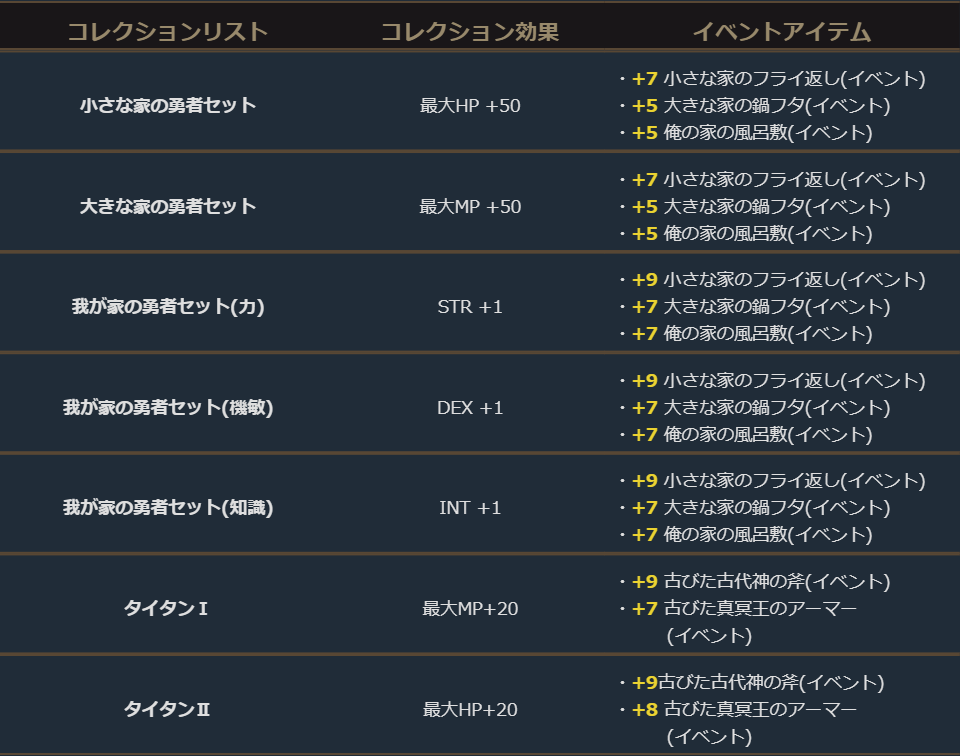The image size is (960, 756).
Task: Click the 最大HP+20 effect text
Action: click(x=470, y=709)
